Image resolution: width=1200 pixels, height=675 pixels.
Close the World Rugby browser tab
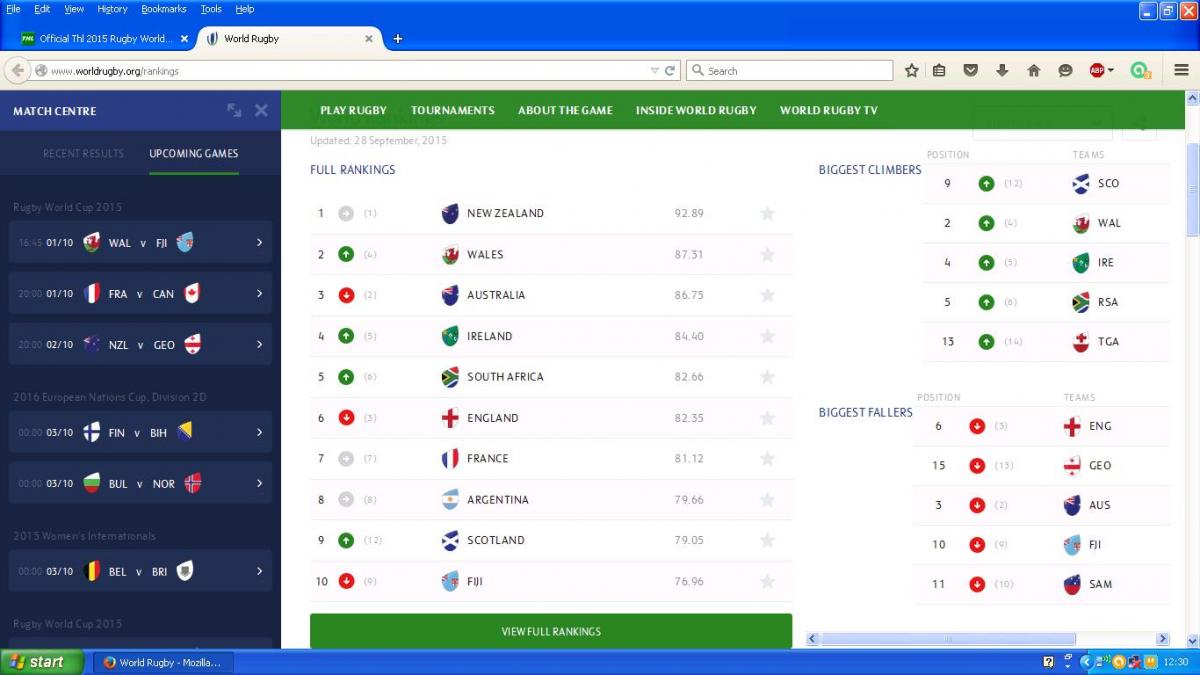pos(368,39)
